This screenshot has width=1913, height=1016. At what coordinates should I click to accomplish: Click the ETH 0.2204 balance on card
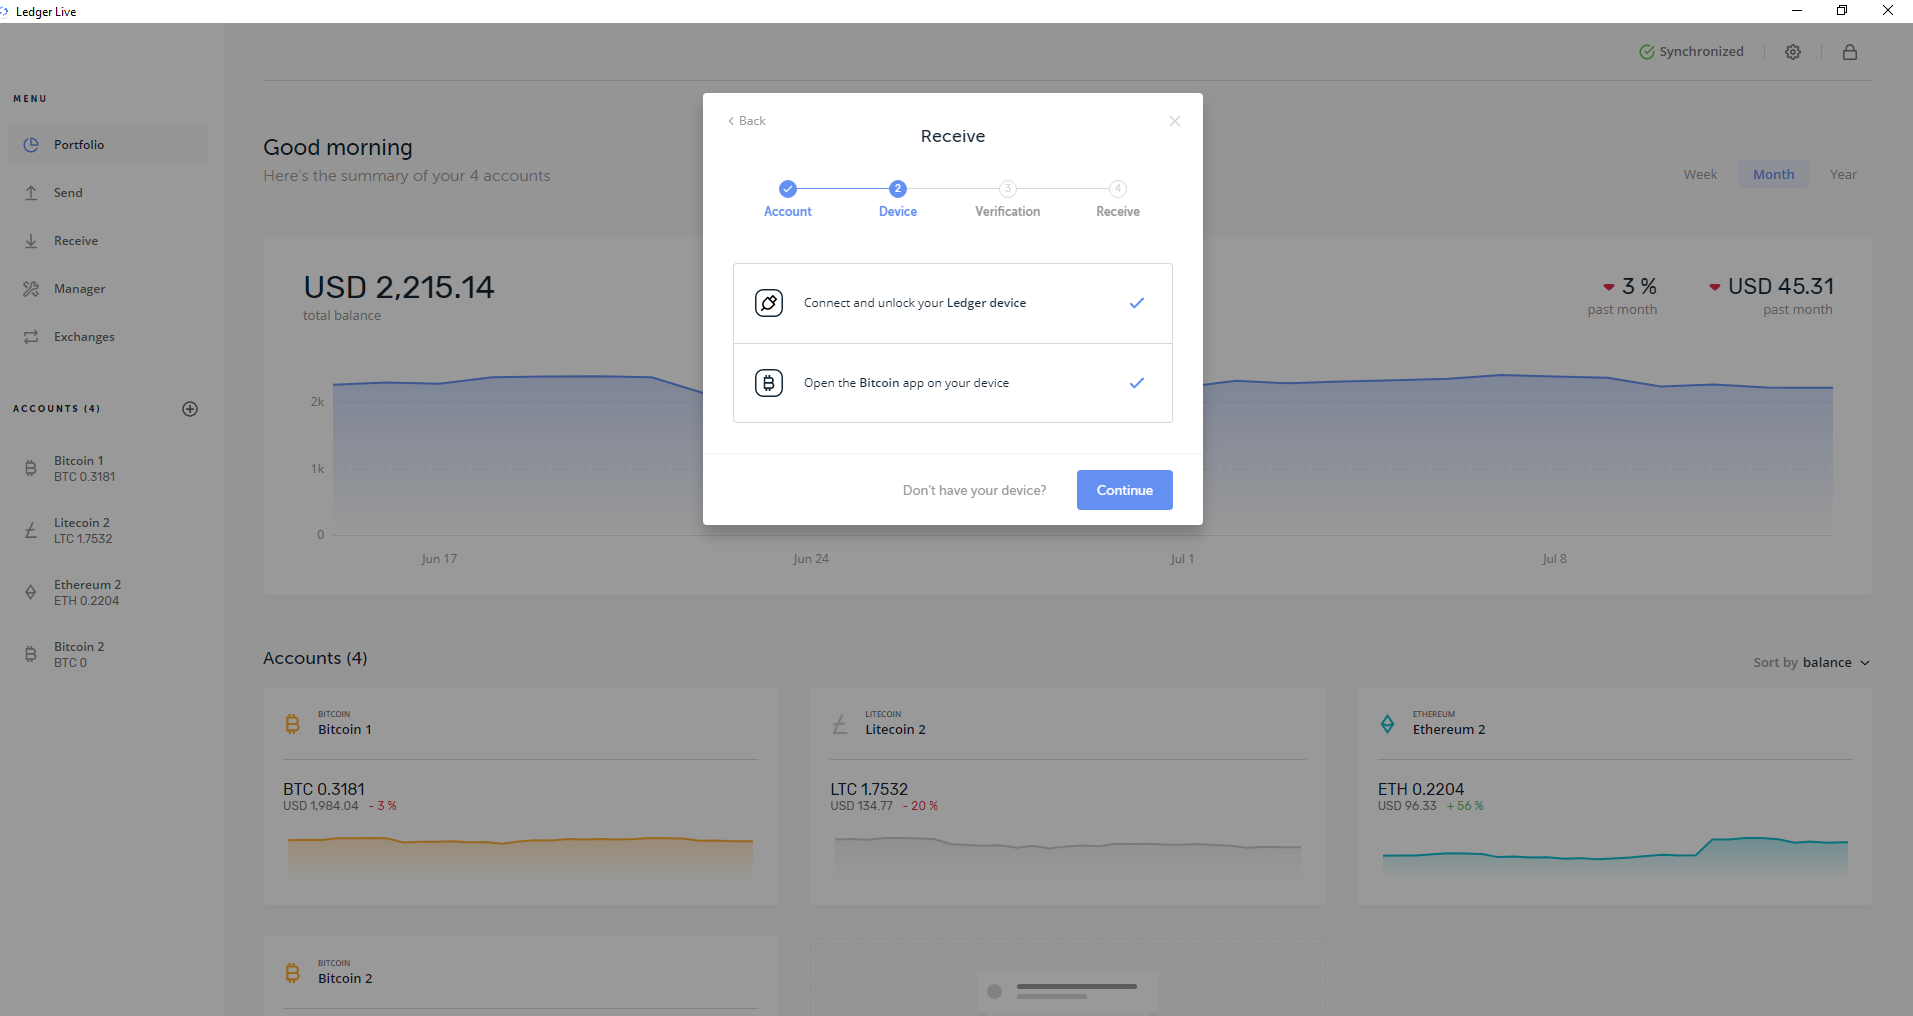[x=1421, y=789]
